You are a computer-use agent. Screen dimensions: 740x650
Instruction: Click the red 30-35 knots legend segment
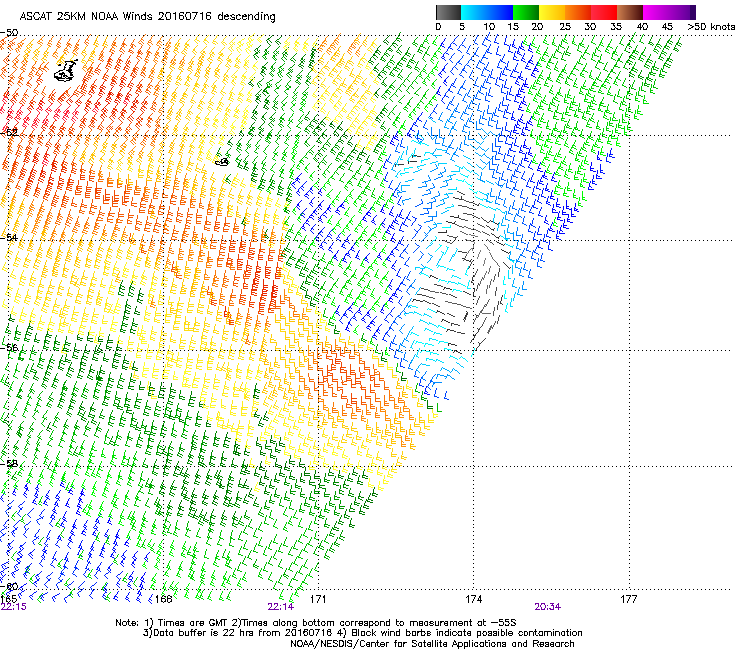(604, 12)
